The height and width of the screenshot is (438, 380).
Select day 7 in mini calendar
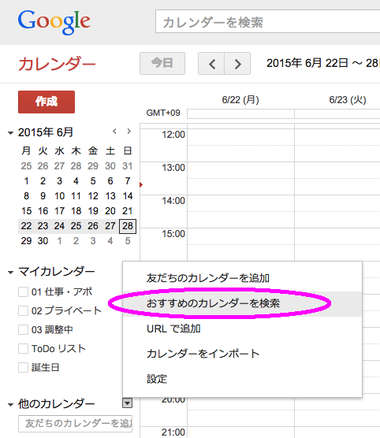coord(128,181)
